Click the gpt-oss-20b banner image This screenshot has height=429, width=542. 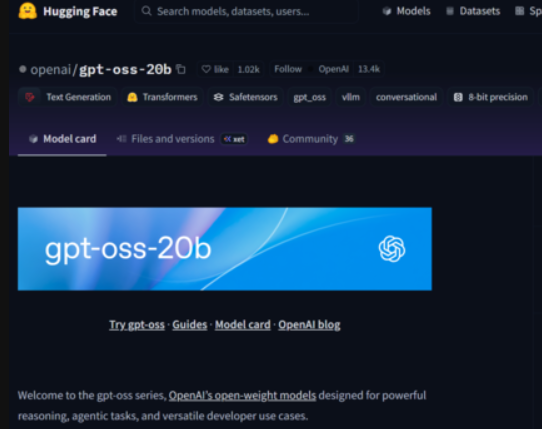[225, 249]
